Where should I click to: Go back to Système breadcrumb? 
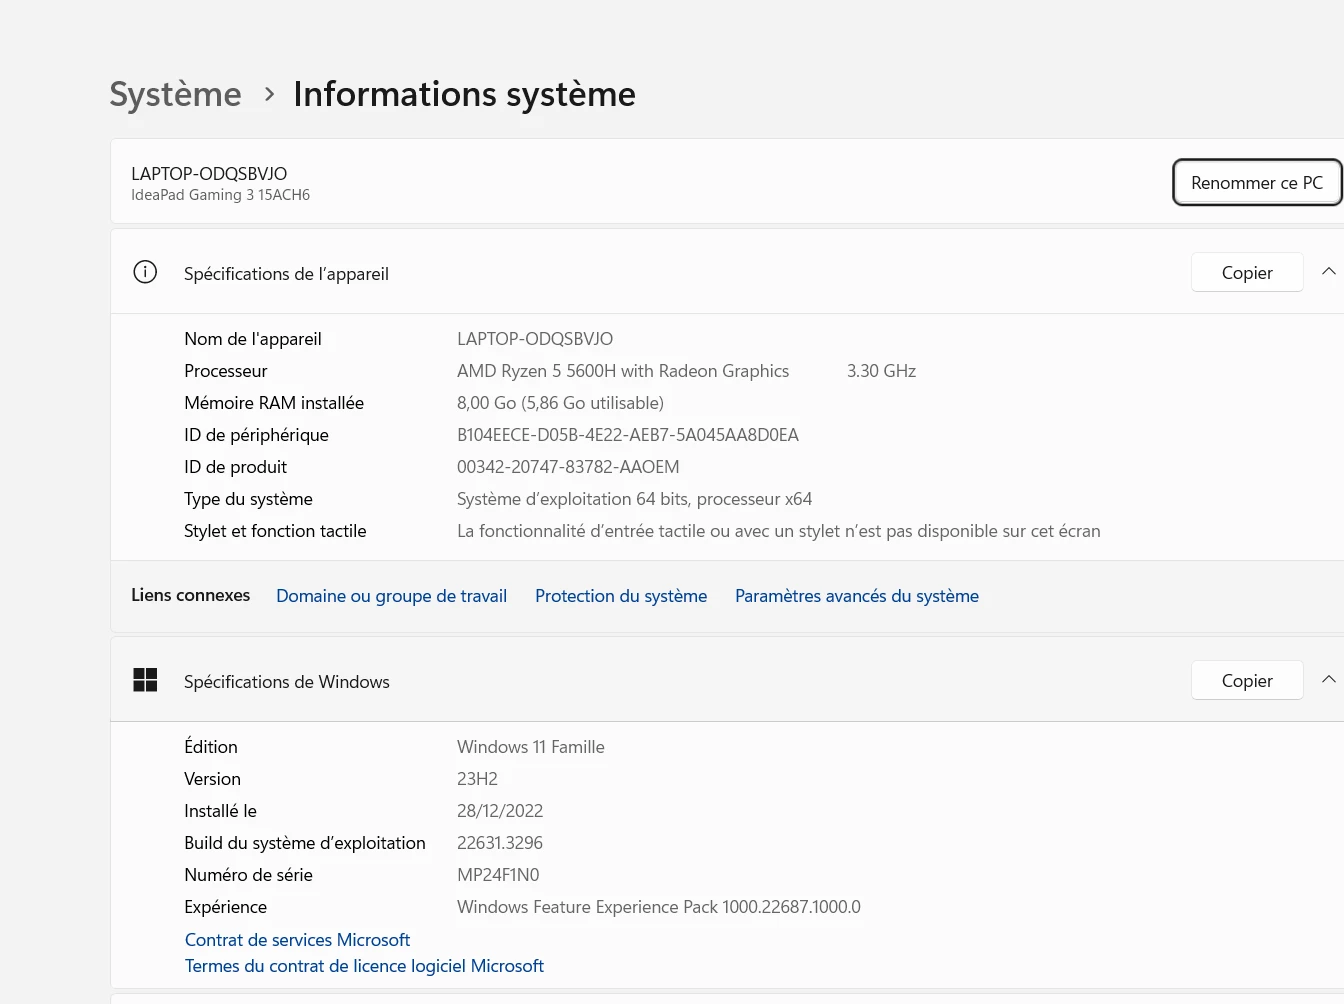coord(175,94)
